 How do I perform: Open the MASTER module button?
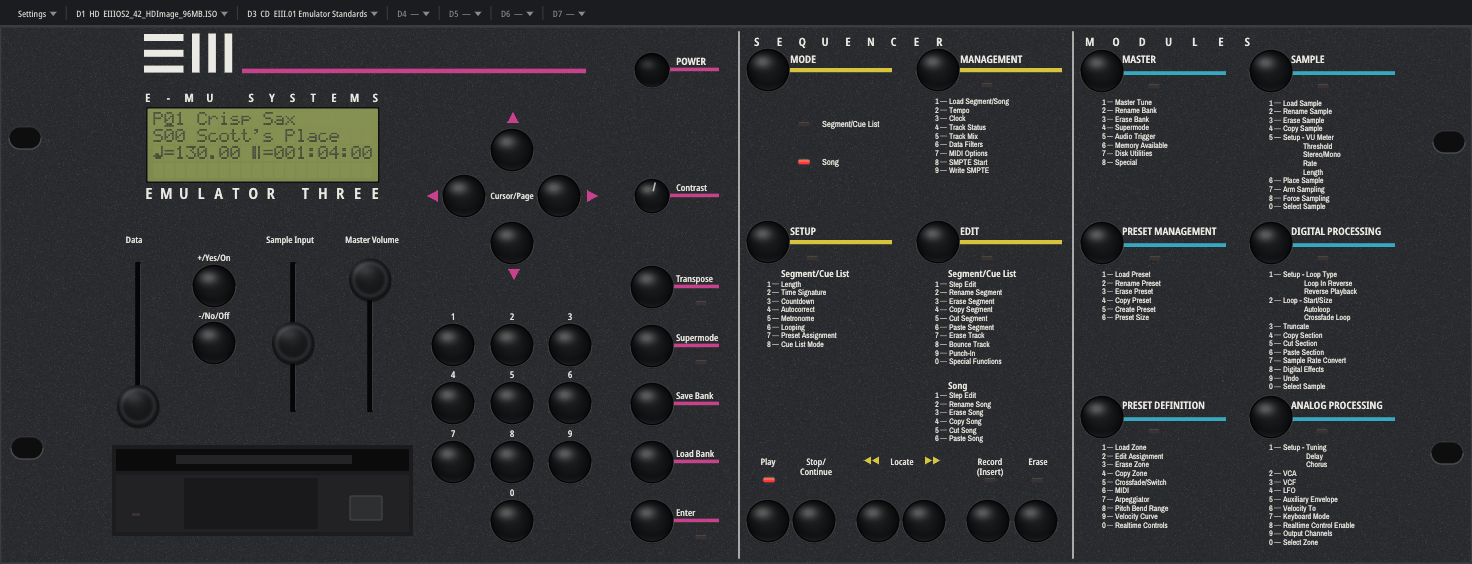point(1101,69)
